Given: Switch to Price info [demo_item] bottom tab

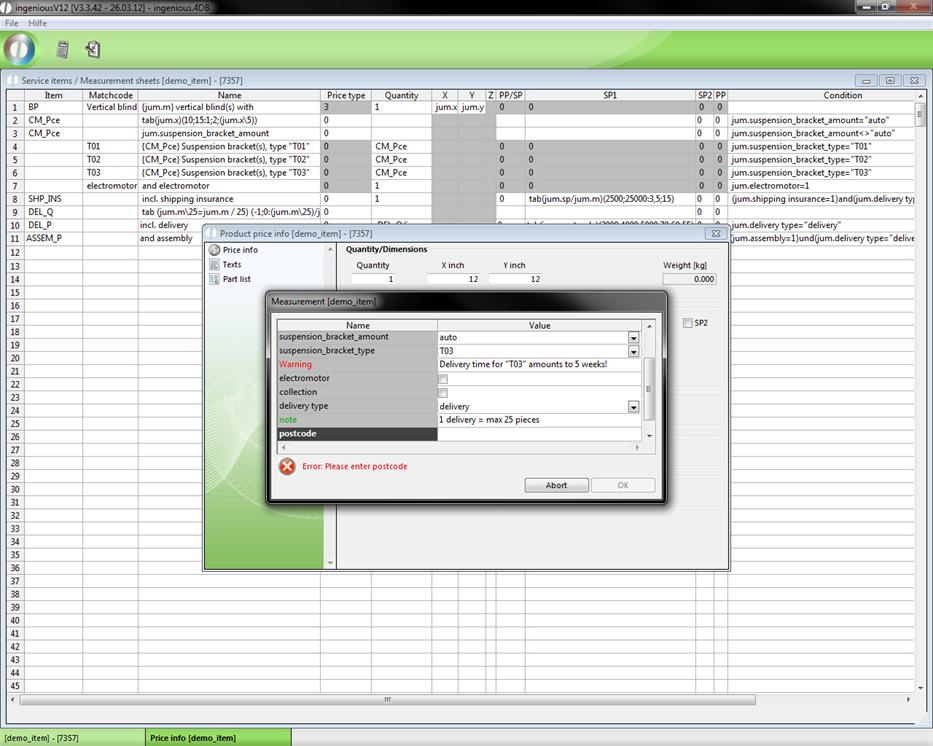Looking at the screenshot, I should (192, 738).
